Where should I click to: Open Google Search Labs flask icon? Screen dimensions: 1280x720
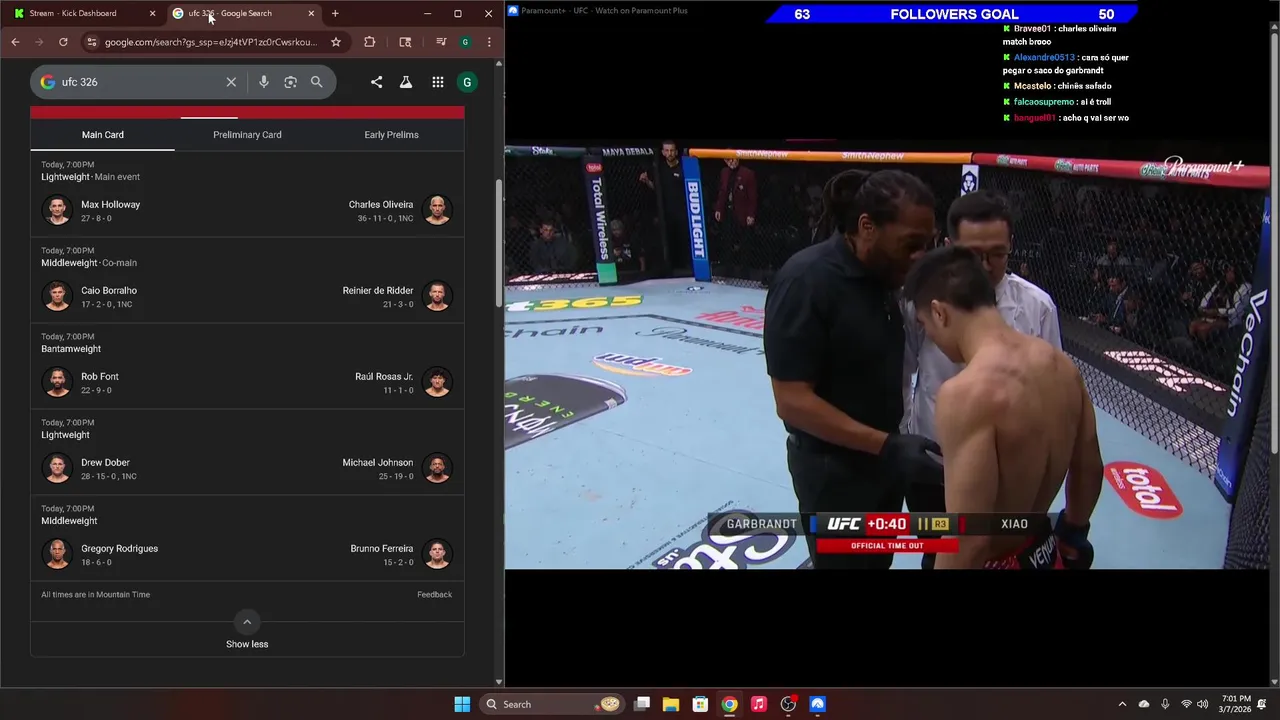pyautogui.click(x=406, y=82)
